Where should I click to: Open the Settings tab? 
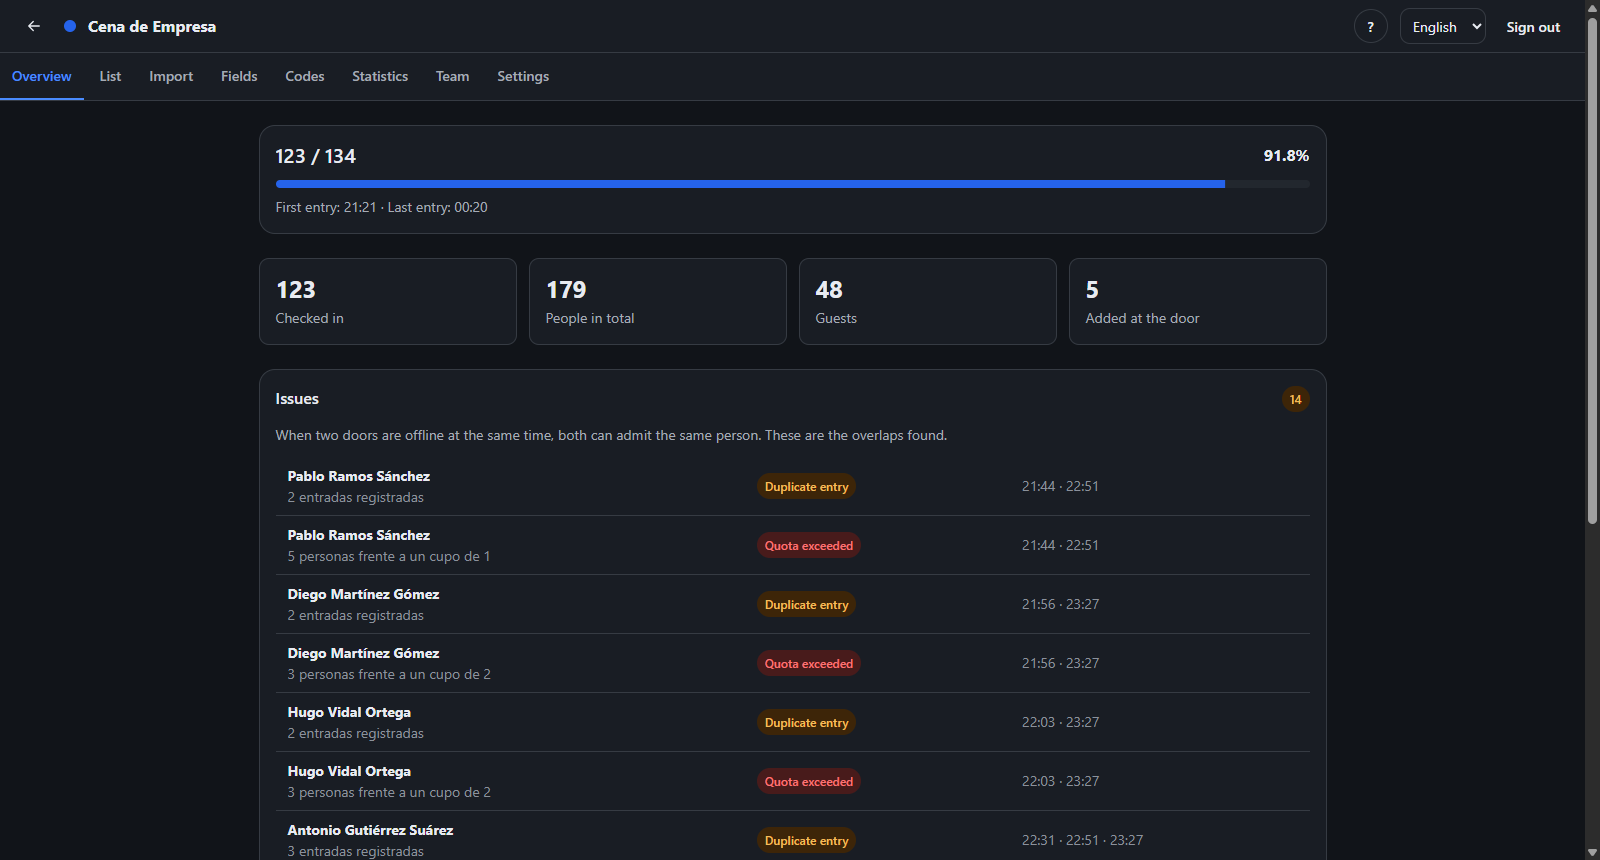click(523, 76)
